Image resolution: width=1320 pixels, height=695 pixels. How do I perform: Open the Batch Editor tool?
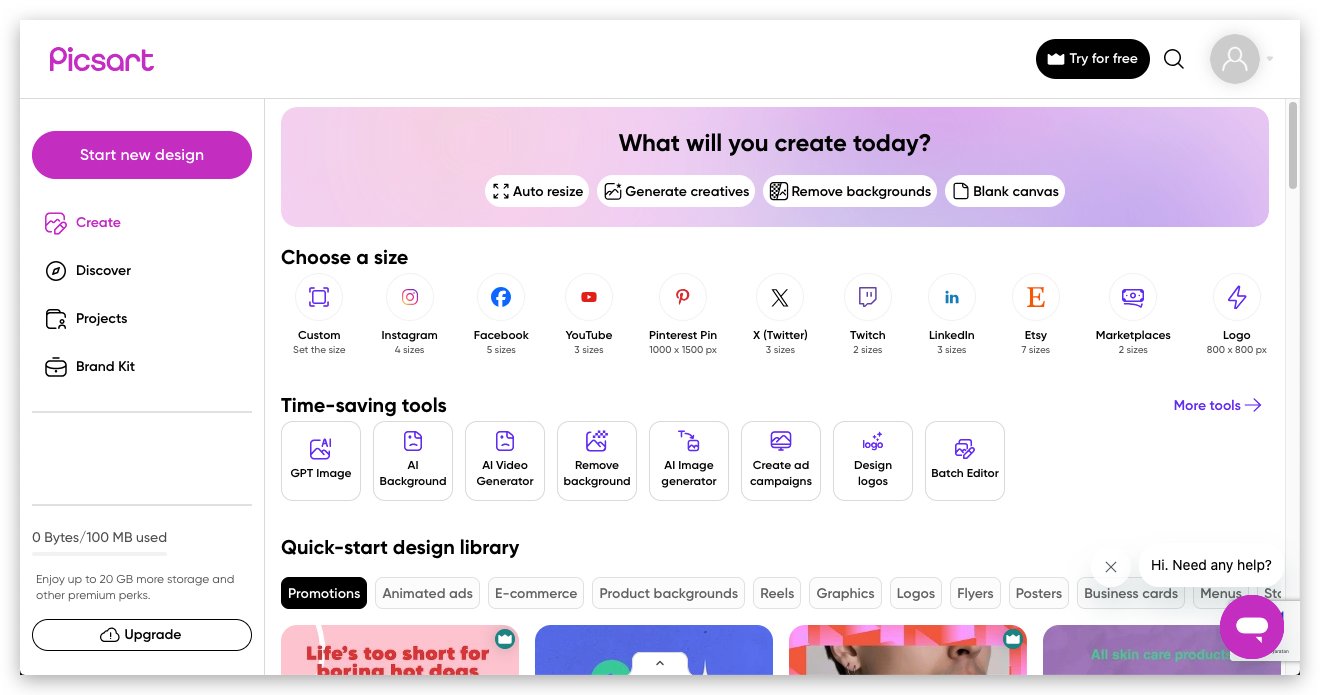pyautogui.click(x=964, y=461)
